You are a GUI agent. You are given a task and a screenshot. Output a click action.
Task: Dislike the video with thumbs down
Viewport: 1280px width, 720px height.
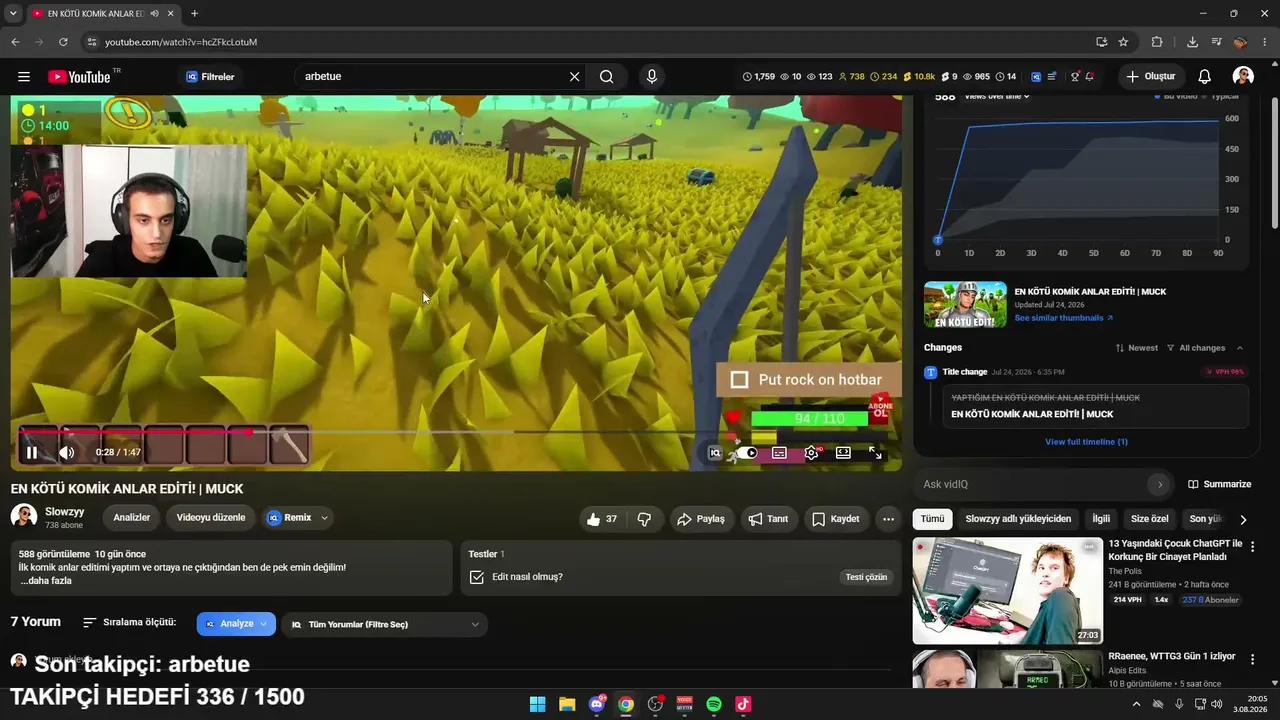point(644,519)
